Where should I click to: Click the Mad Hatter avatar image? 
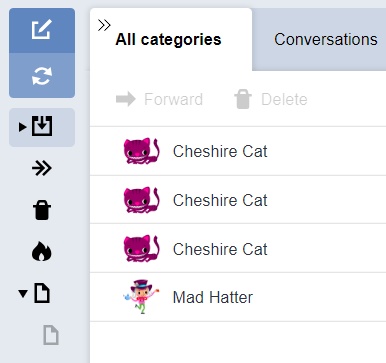pyautogui.click(x=141, y=297)
